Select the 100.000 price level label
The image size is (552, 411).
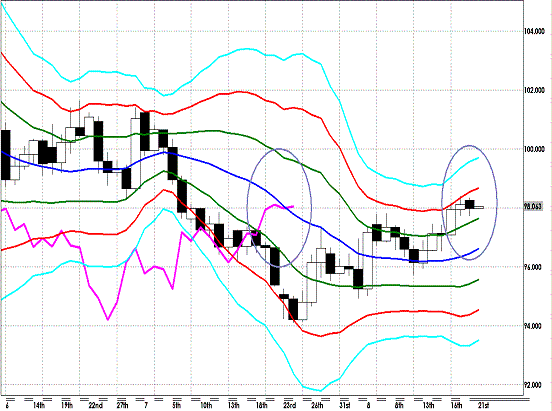pos(534,149)
